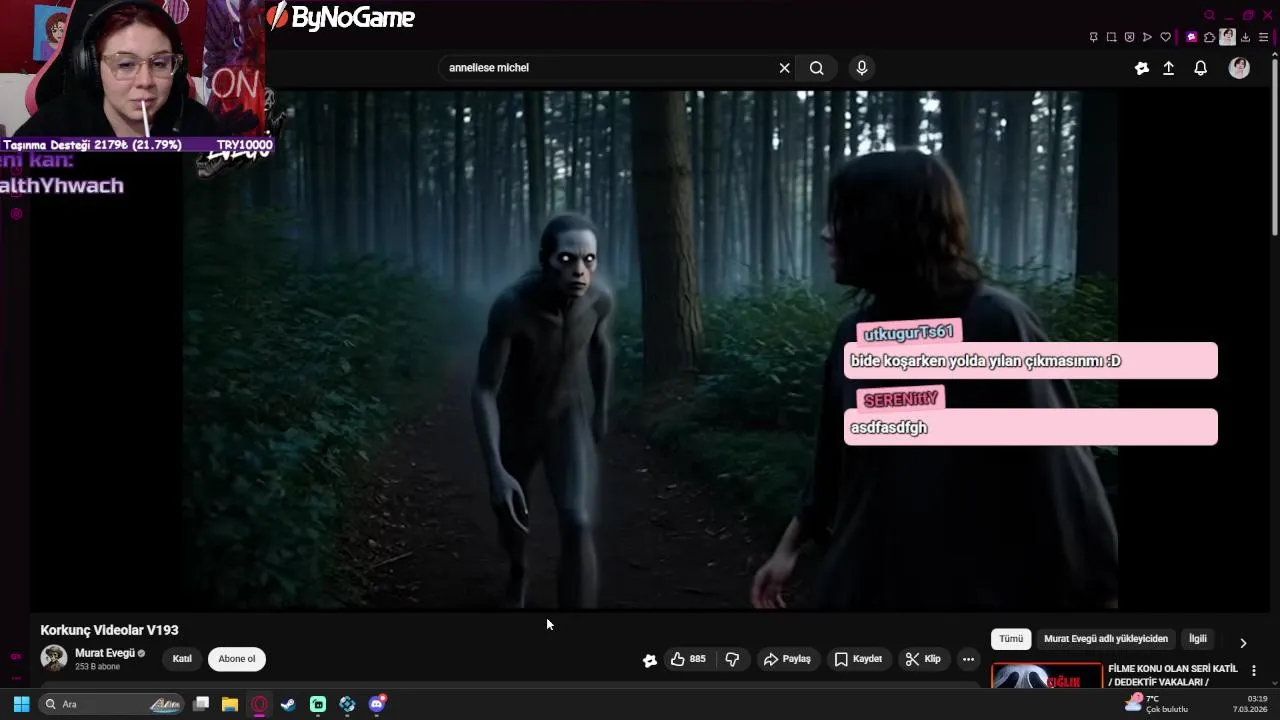Viewport: 1280px width, 720px height.
Task: Select 'Murat Evegü adlı yükleyiciden' chip
Action: tap(1106, 639)
